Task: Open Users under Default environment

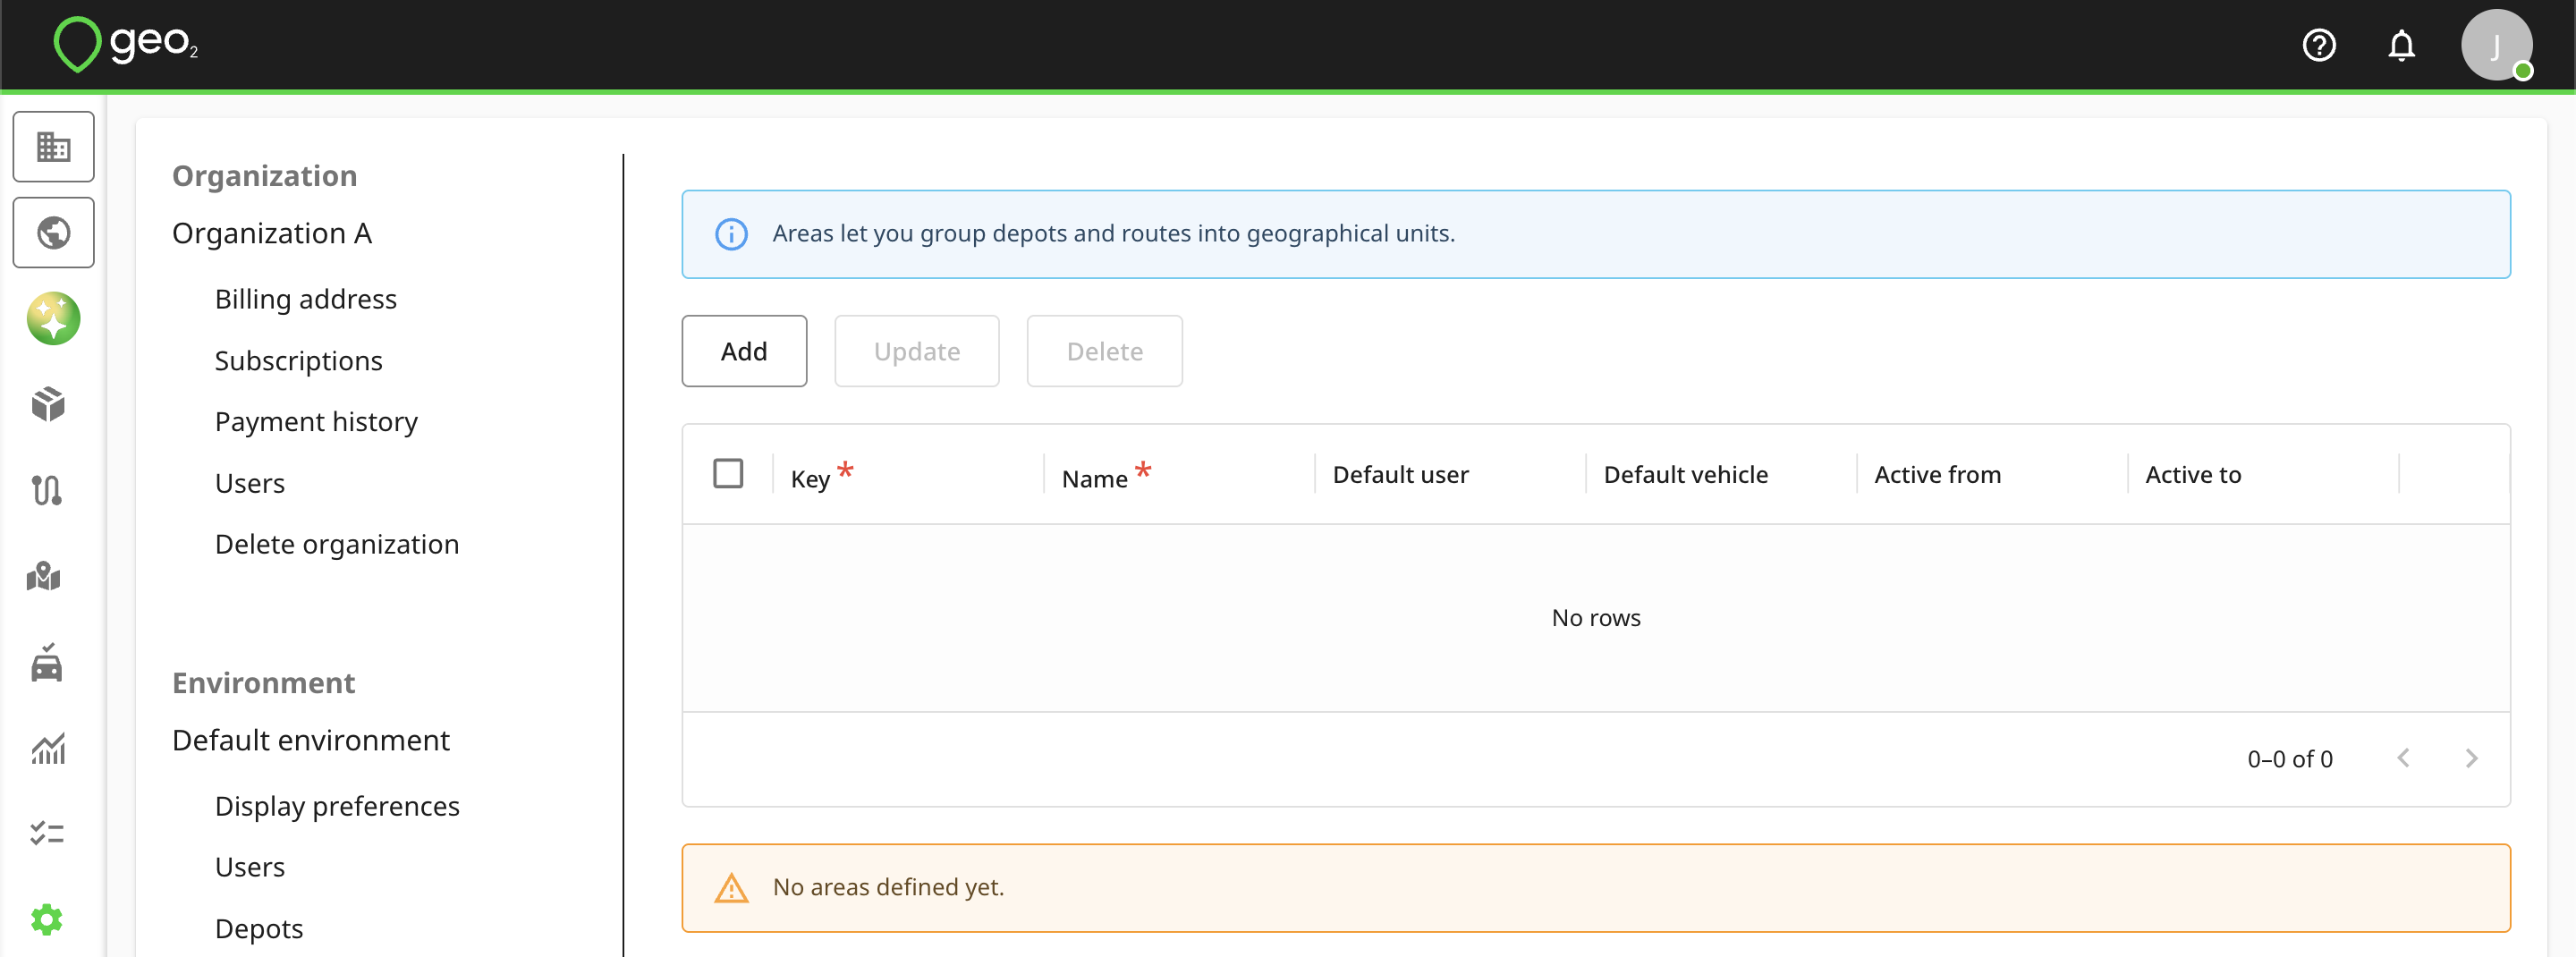Action: tap(250, 867)
